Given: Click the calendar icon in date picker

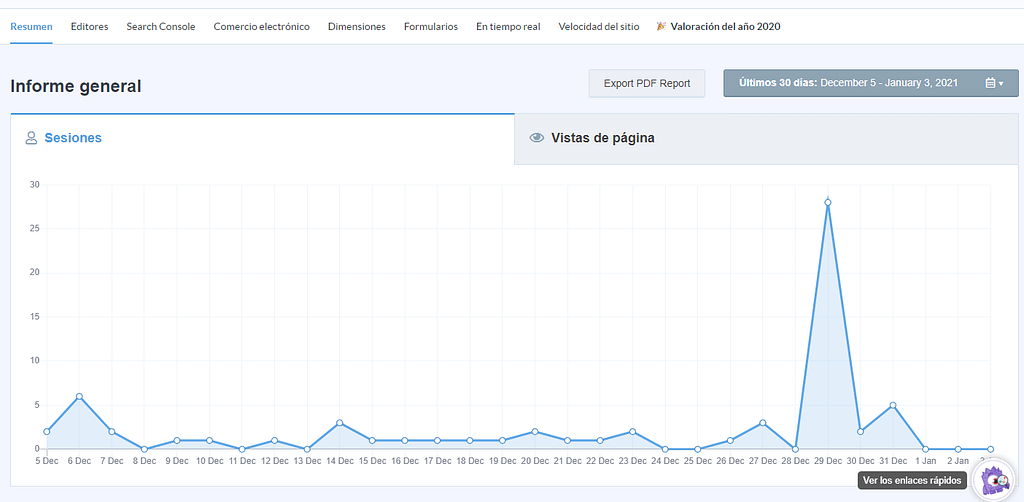Looking at the screenshot, I should tap(990, 83).
